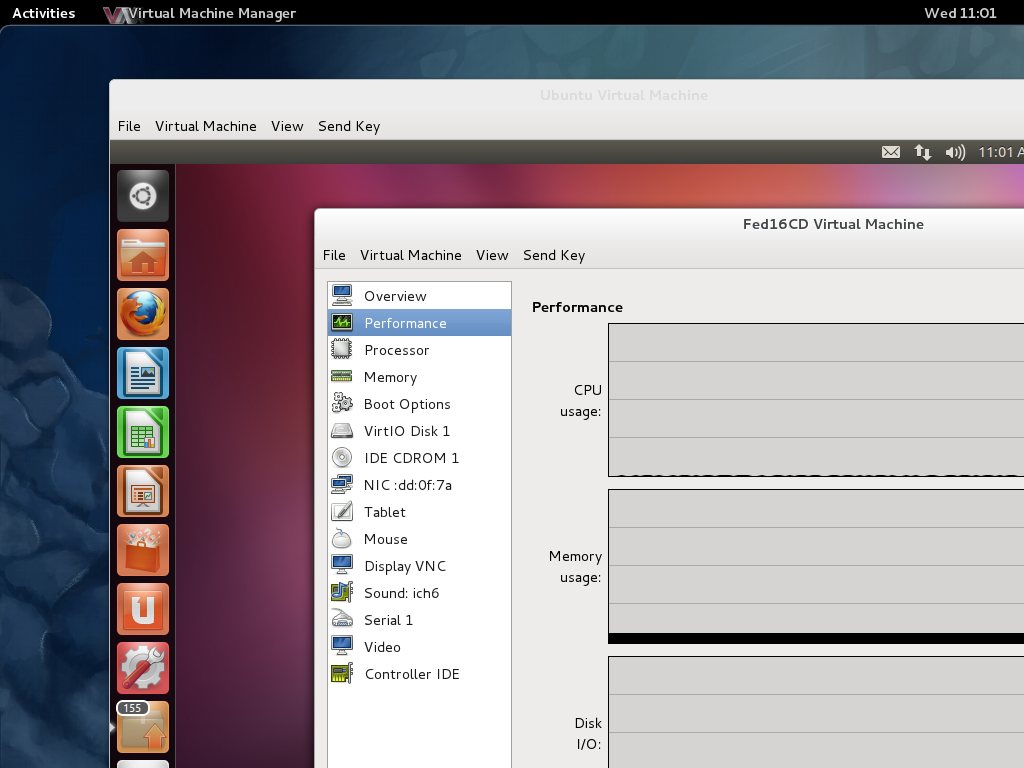Launch LibreOffice Calc from Ubuntu launcher
Viewport: 1024px width, 768px height.
(x=143, y=432)
